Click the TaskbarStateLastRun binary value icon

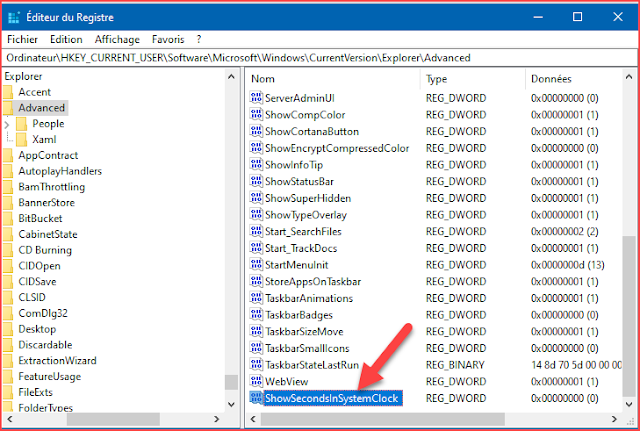pos(256,364)
